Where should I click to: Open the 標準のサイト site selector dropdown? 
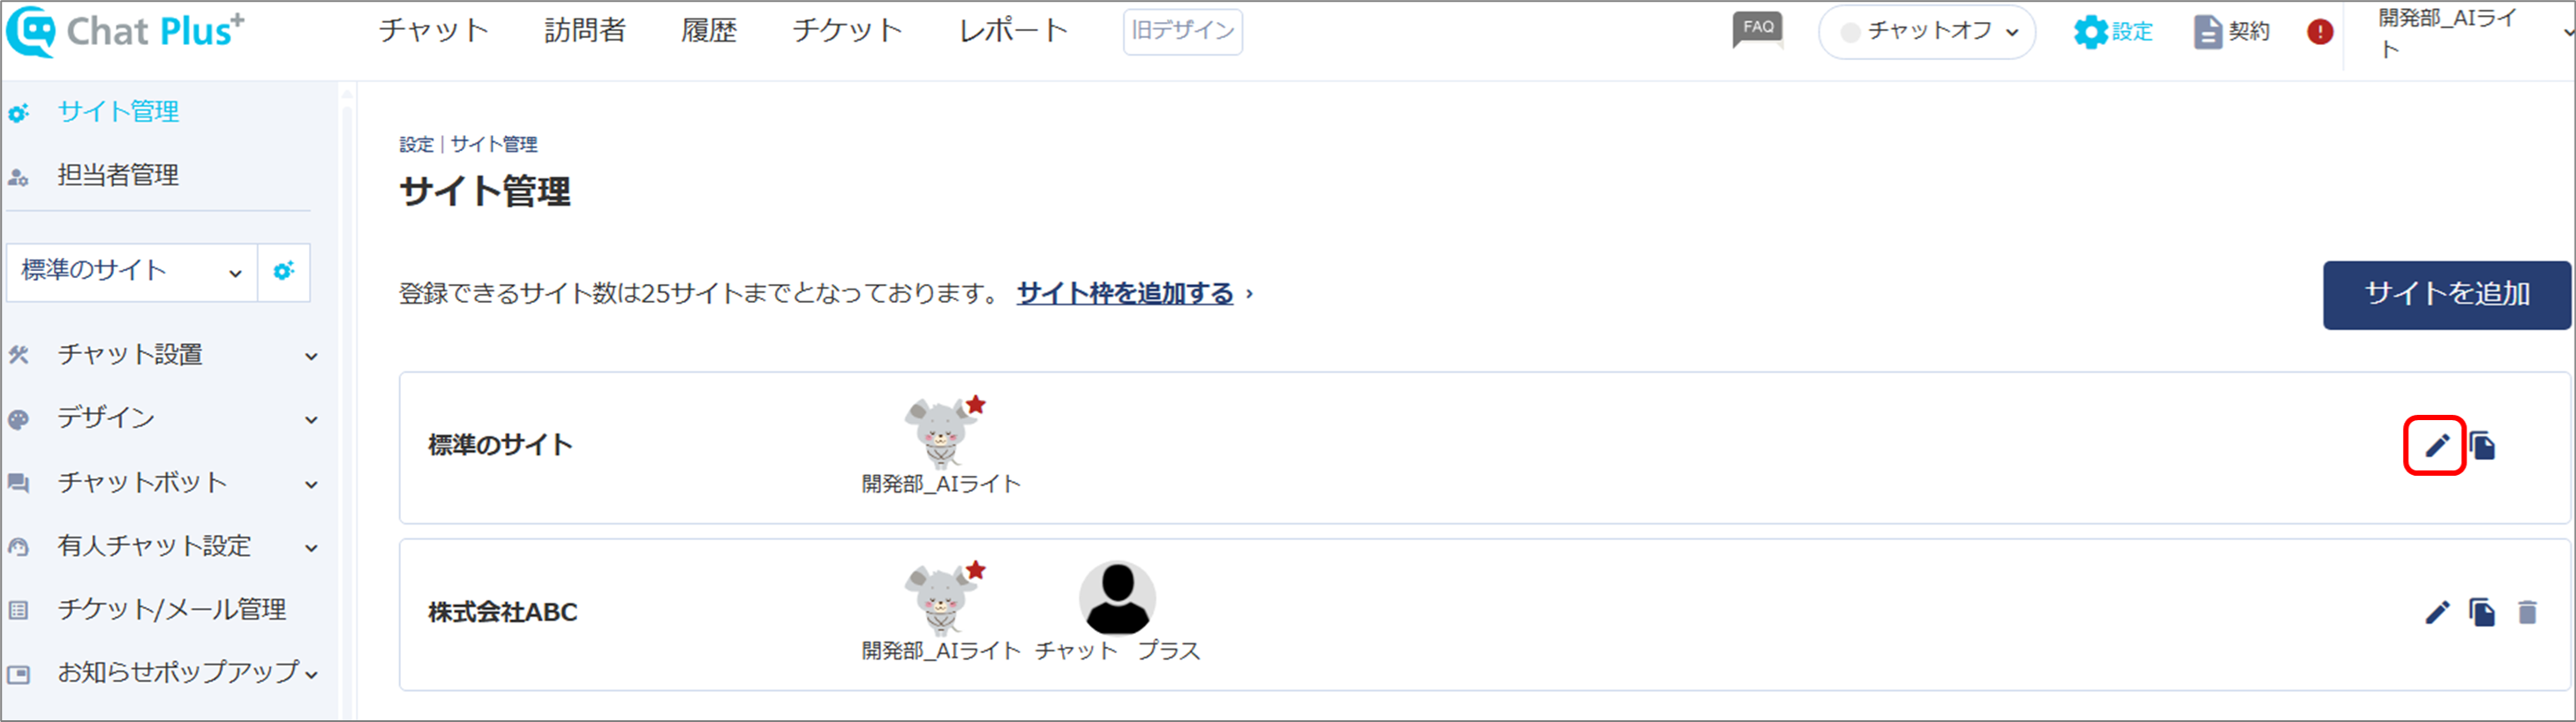(132, 271)
